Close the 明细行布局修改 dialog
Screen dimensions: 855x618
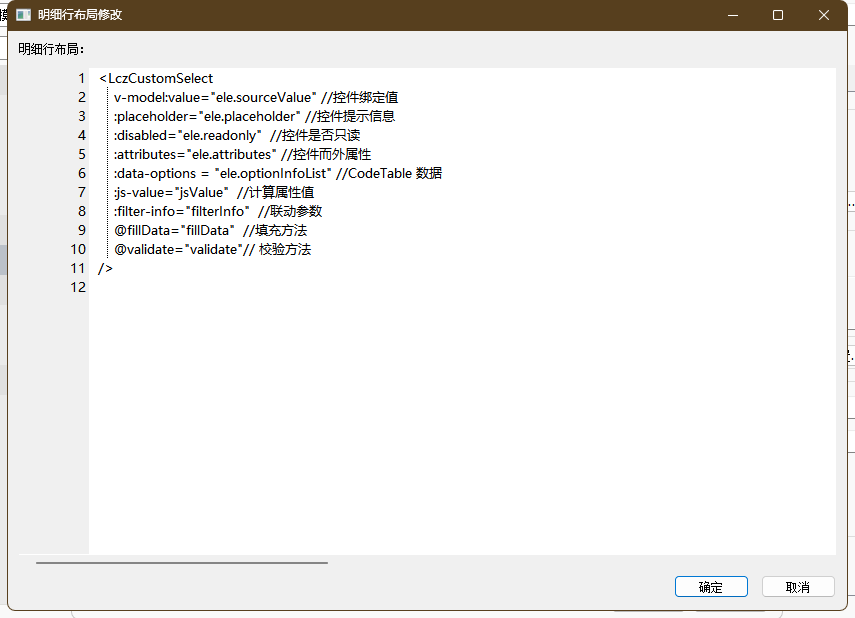pyautogui.click(x=824, y=15)
